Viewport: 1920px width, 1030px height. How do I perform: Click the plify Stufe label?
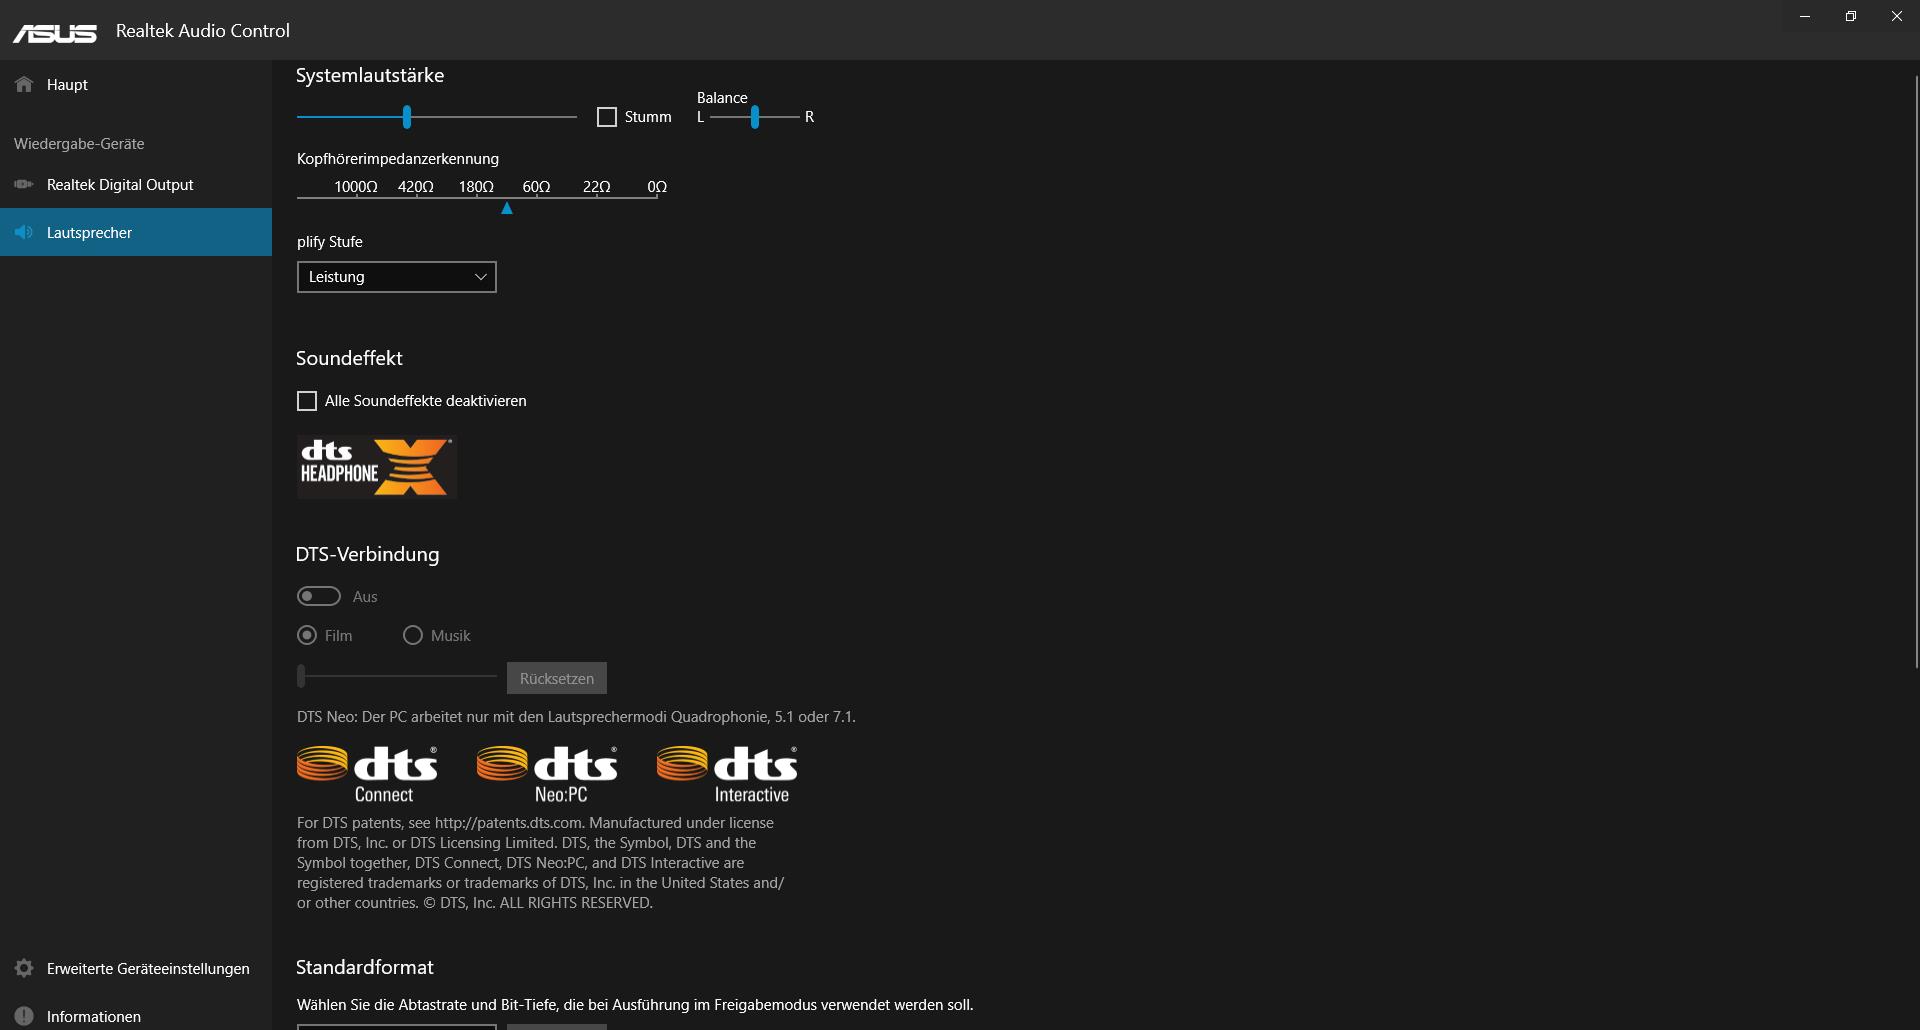(330, 242)
